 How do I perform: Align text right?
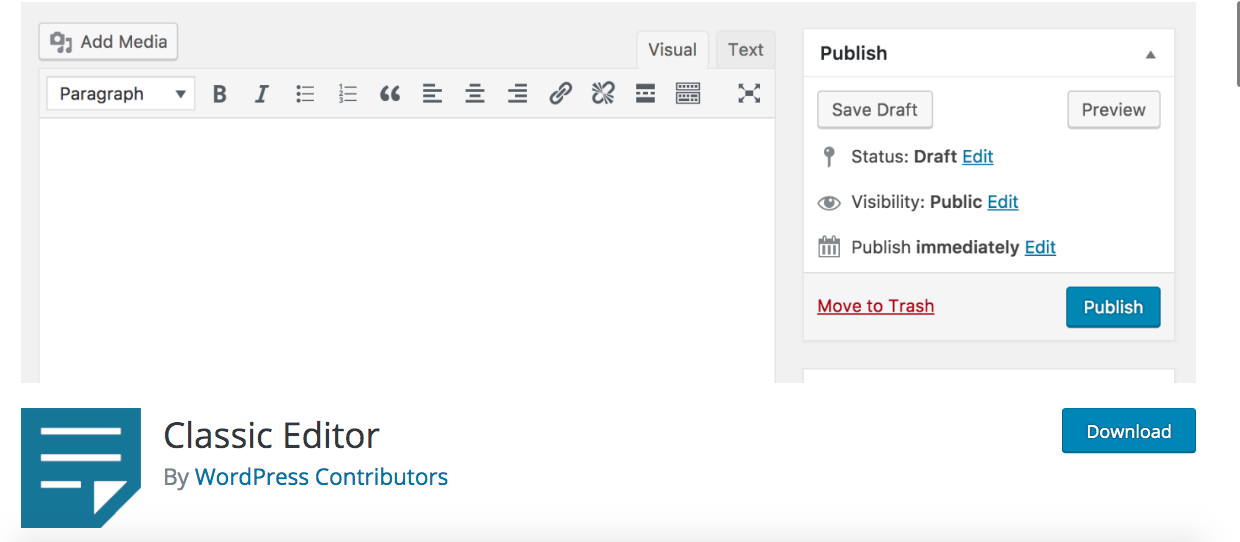(x=517, y=94)
